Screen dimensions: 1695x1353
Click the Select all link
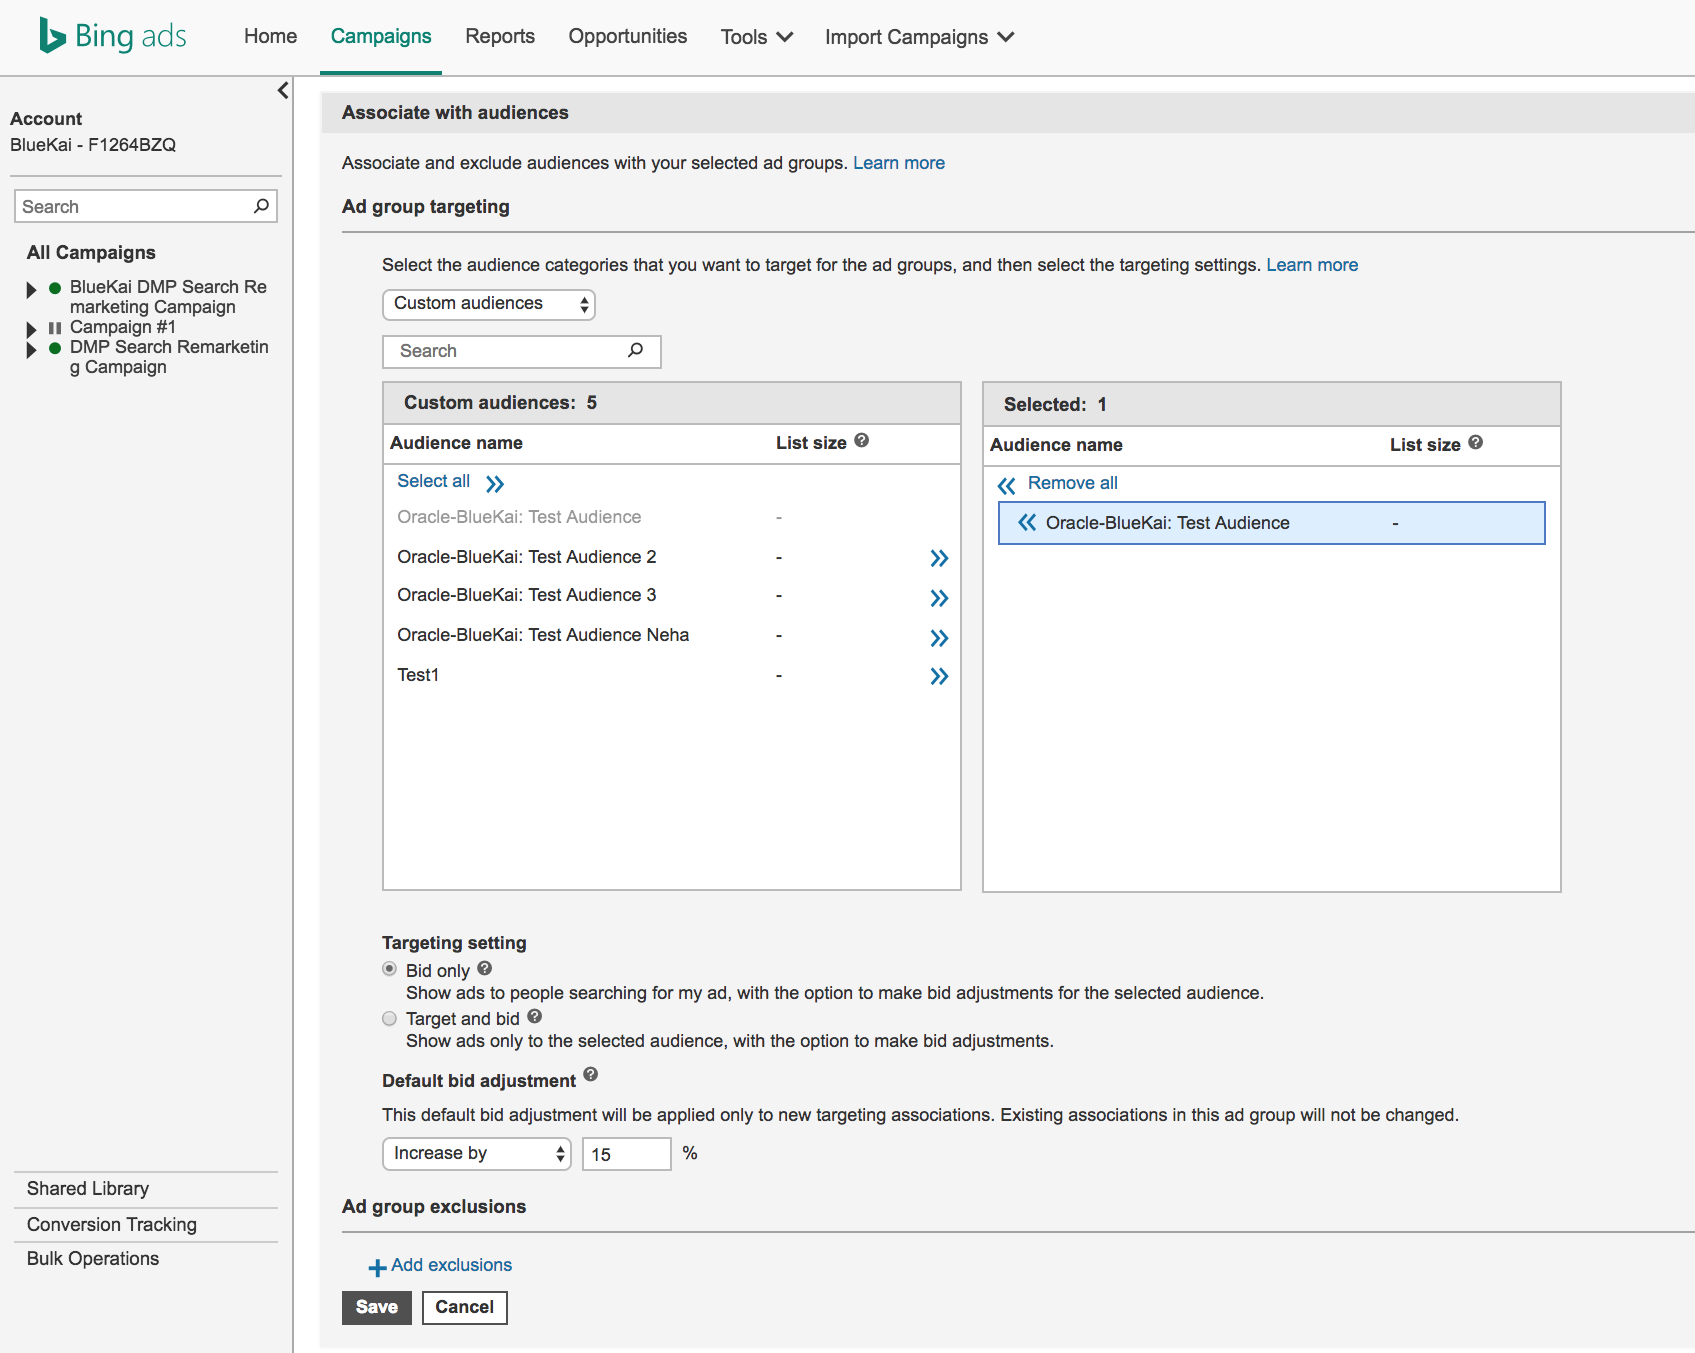[x=434, y=481]
